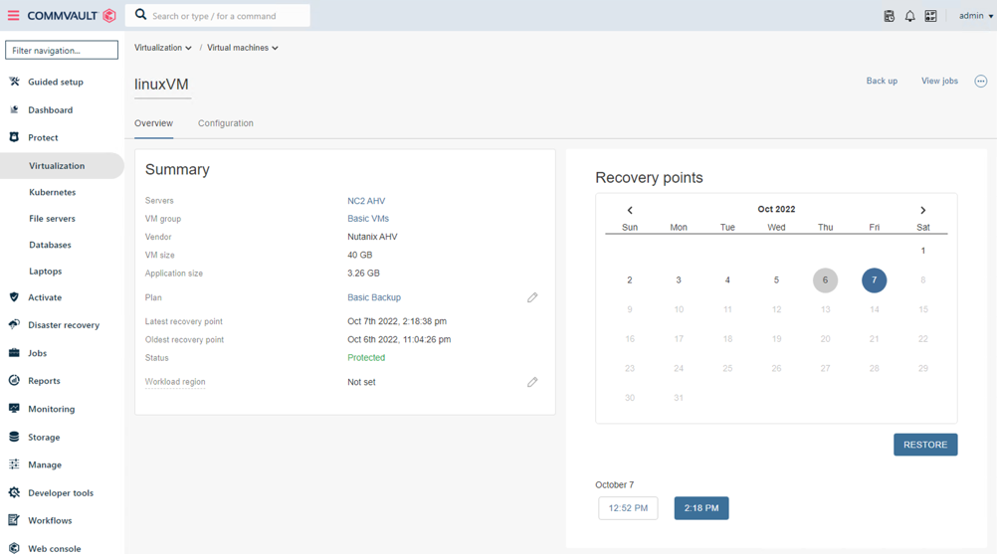Image resolution: width=1002 pixels, height=559 pixels.
Task: Click the oldest recovery point timestamp
Action: point(399,340)
